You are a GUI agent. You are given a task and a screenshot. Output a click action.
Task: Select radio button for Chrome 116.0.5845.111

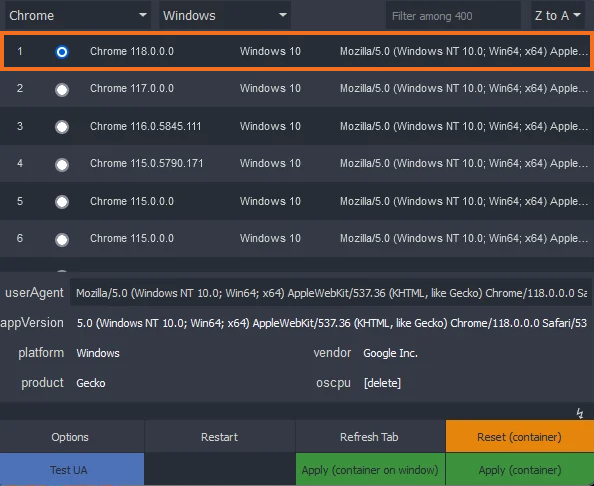[62, 127]
